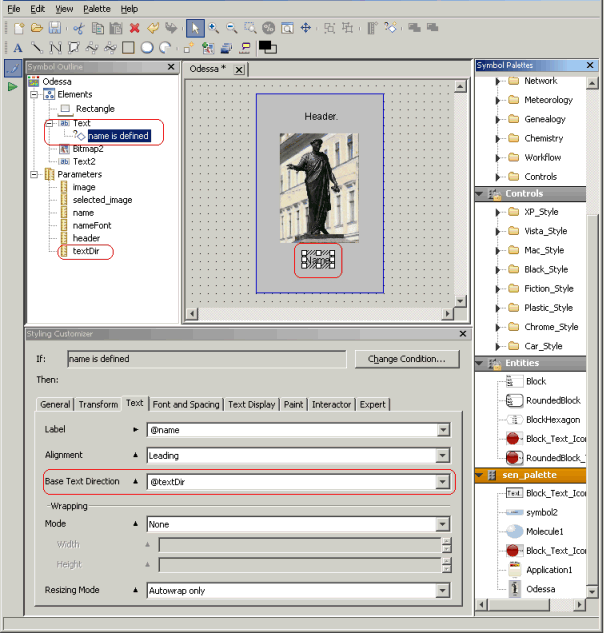Activate the Select arrow tool
Image resolution: width=607 pixels, height=633 pixels.
195,28
